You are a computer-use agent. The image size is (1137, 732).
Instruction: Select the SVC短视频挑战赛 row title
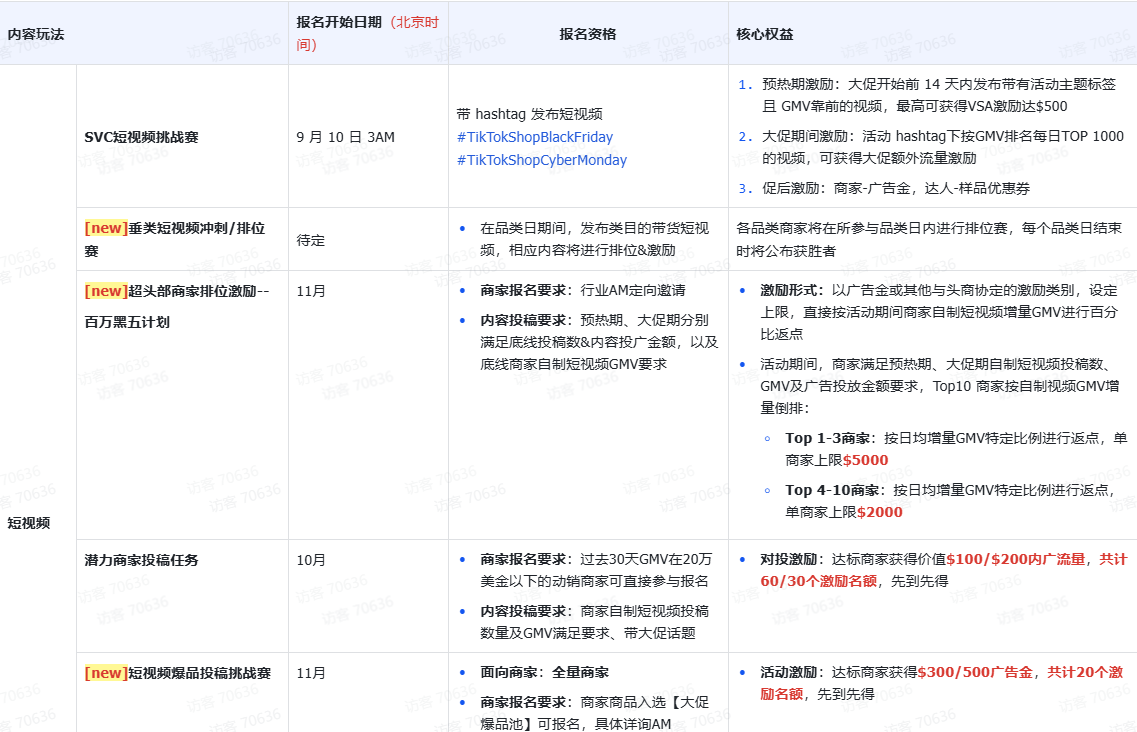coord(141,137)
